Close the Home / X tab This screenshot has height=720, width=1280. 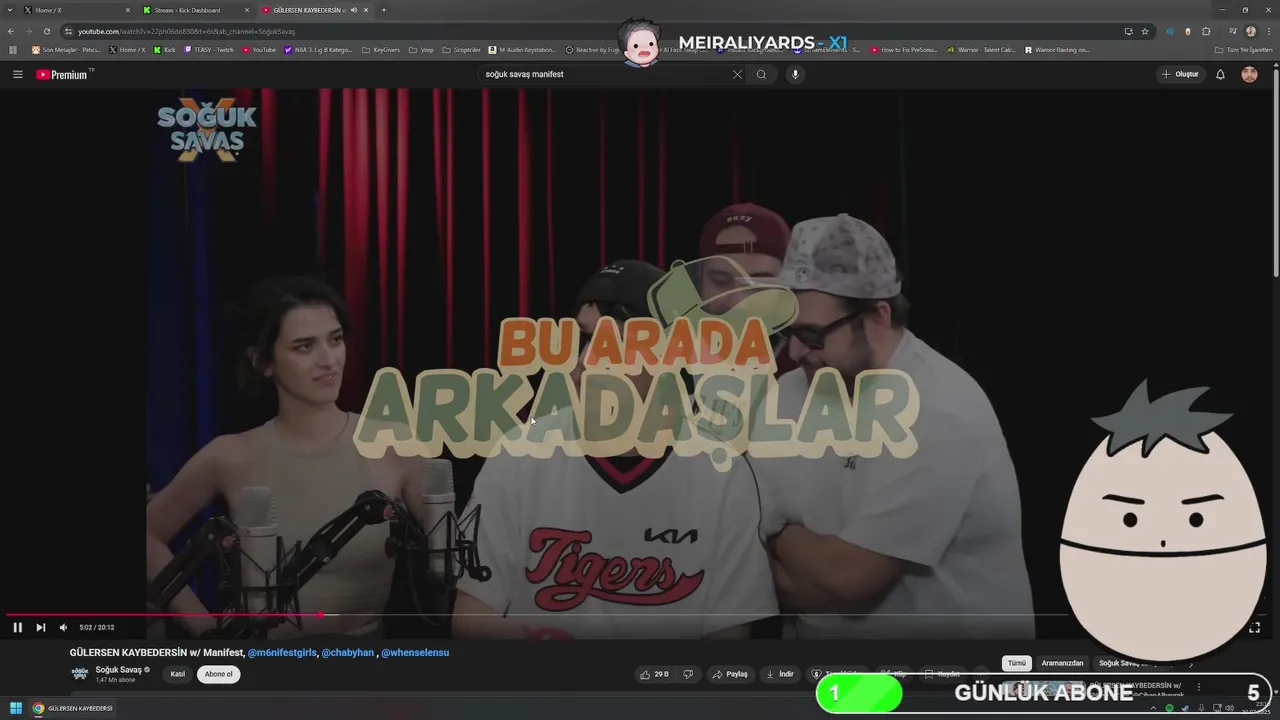[127, 10]
